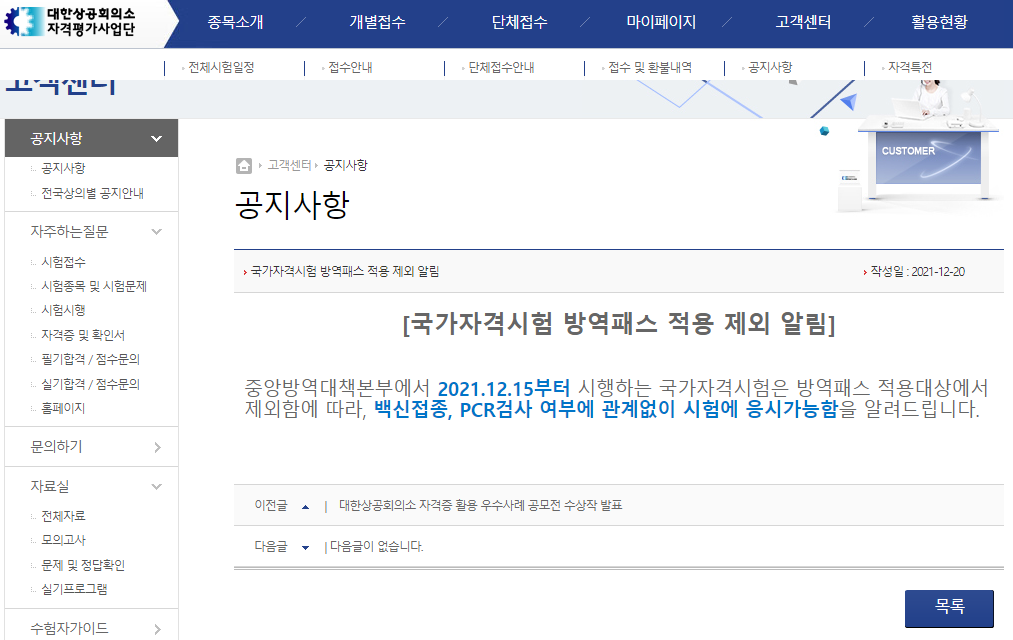Open the 단체접수 top menu
Image resolution: width=1013 pixels, height=640 pixels.
click(519, 22)
